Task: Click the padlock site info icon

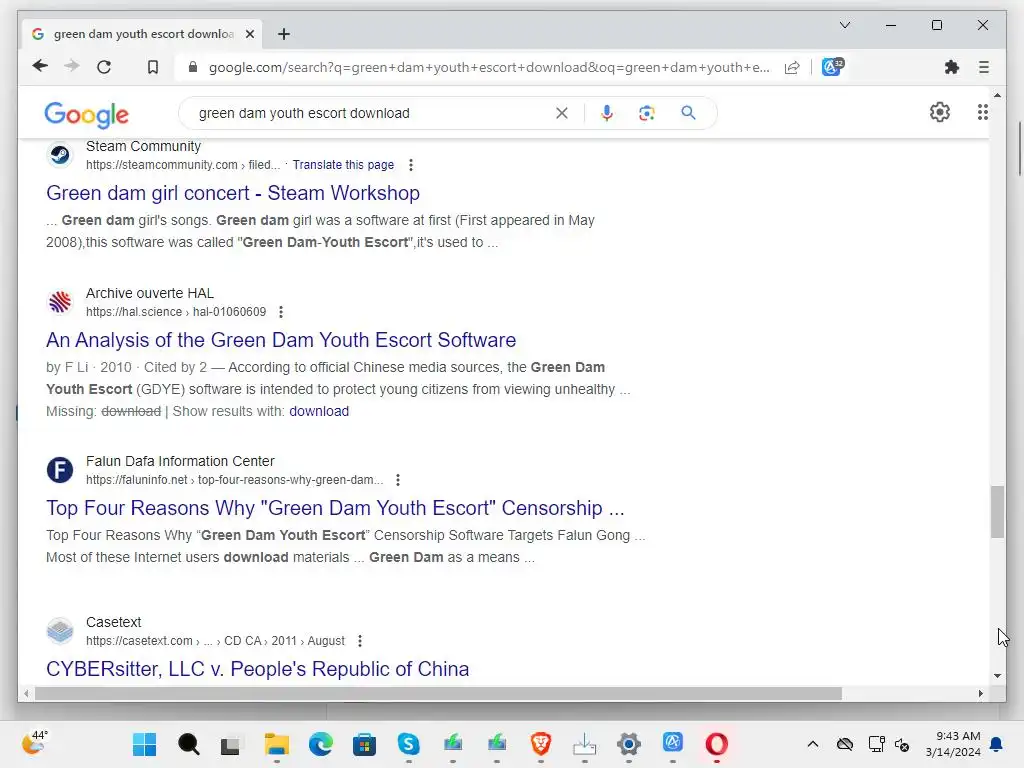Action: 193,67
